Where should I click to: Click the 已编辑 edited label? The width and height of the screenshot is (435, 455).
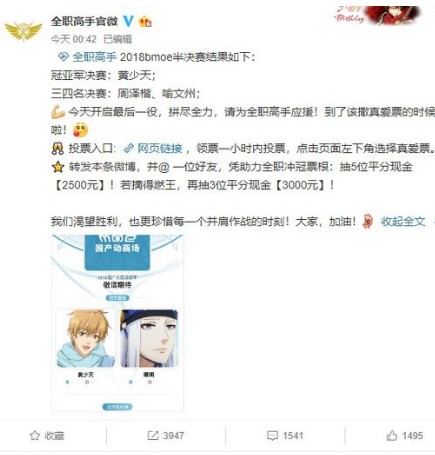[x=117, y=39]
